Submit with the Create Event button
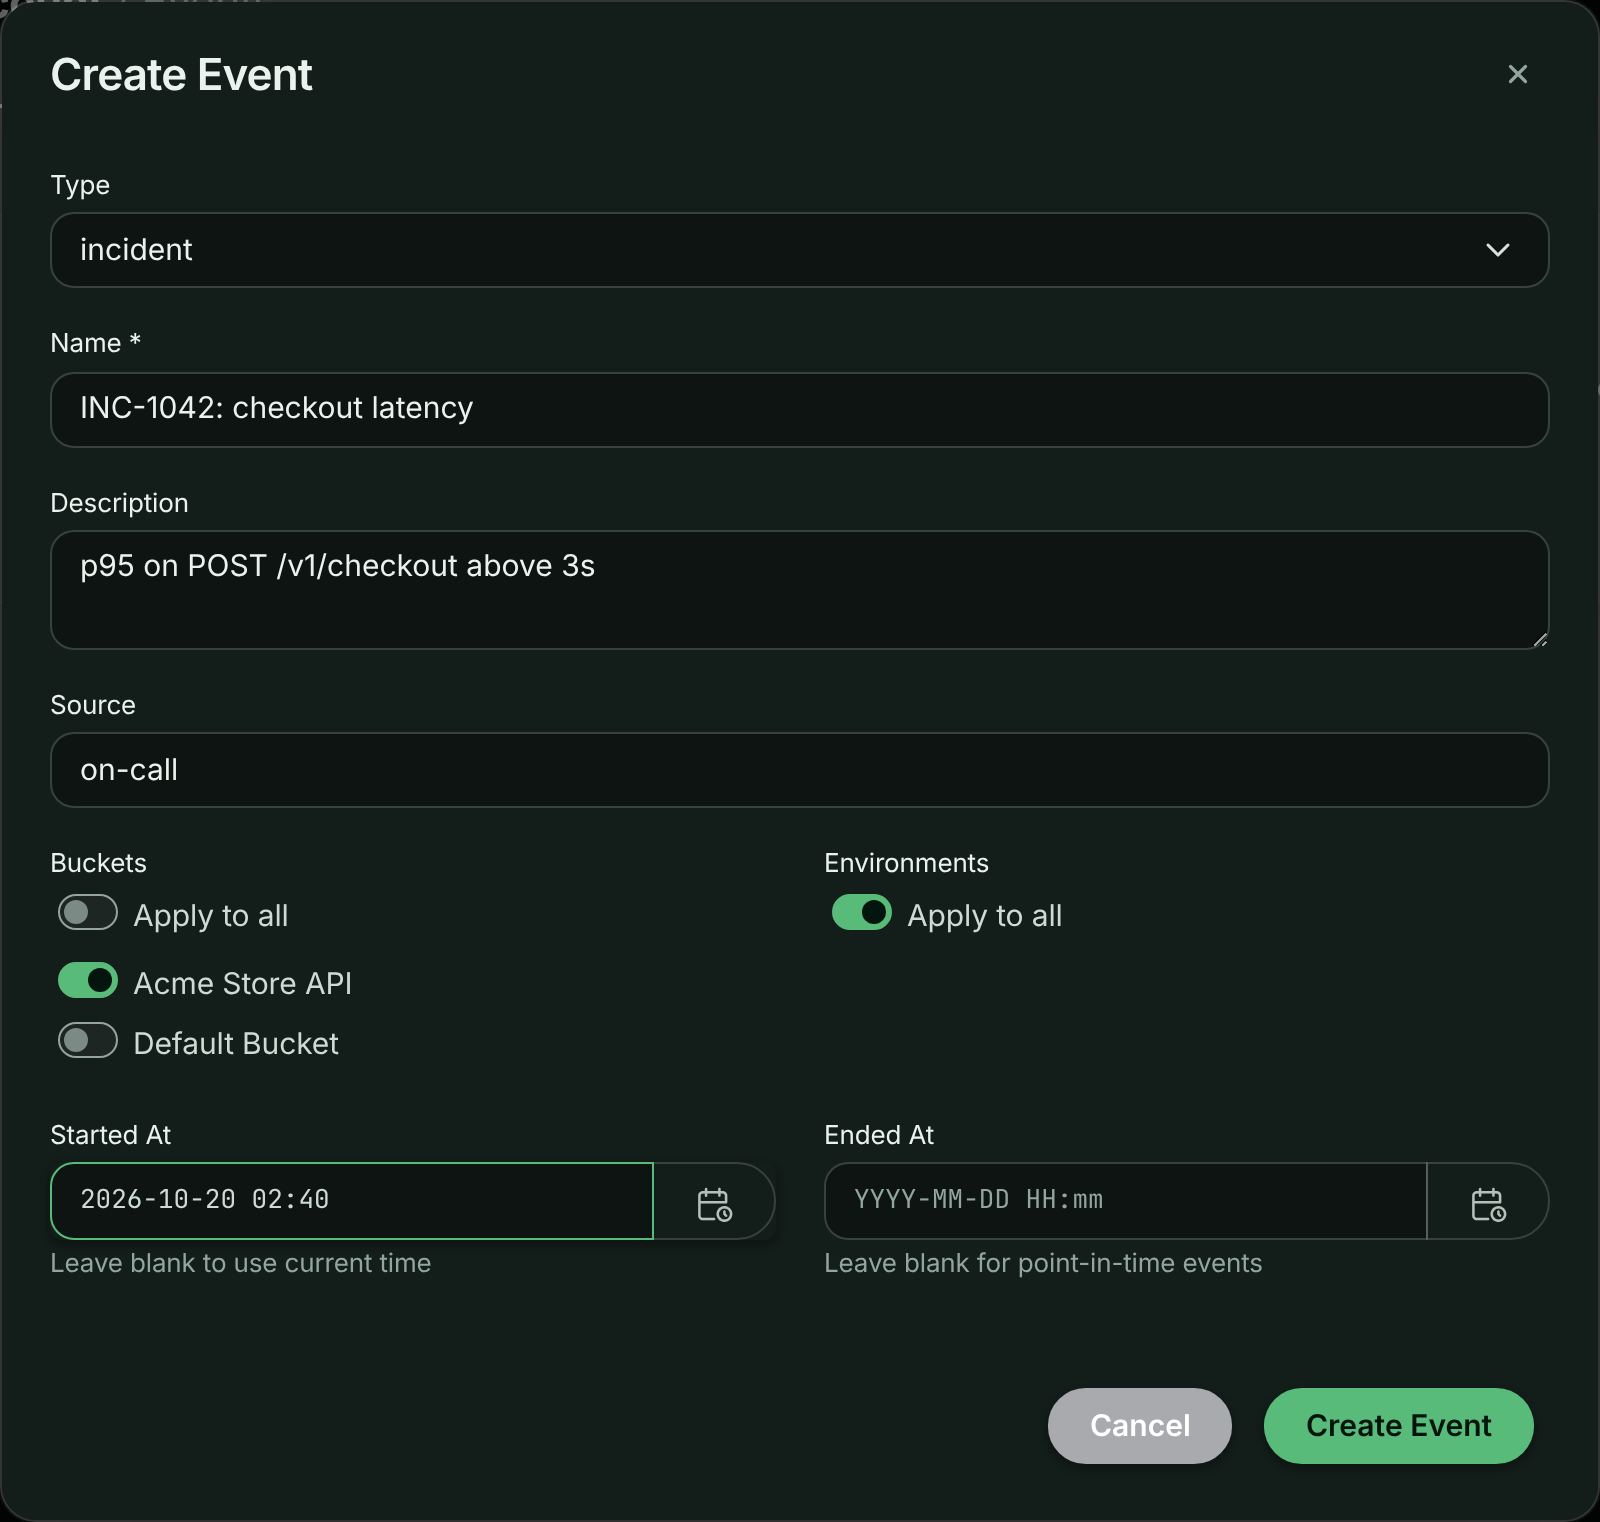The image size is (1600, 1522). tap(1399, 1426)
